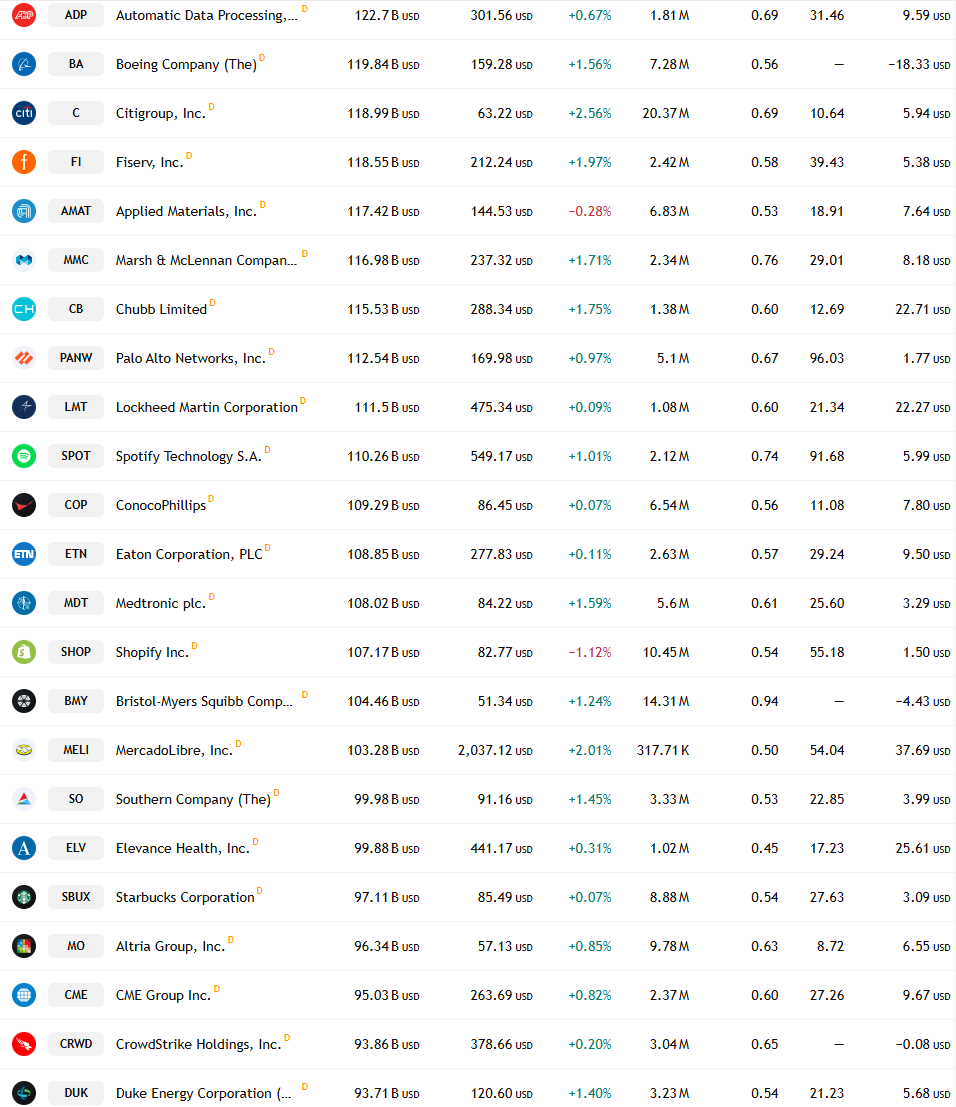
Task: Click Elevance Health EPS 25.61 USD
Action: pyautogui.click(x=922, y=848)
